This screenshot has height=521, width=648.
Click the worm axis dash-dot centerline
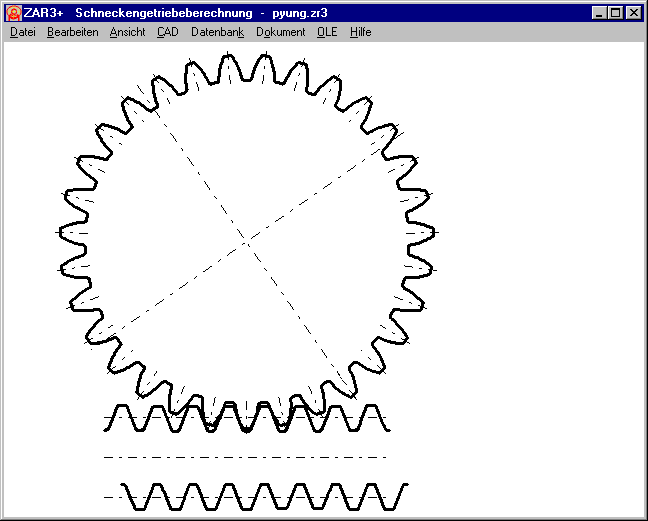246,457
